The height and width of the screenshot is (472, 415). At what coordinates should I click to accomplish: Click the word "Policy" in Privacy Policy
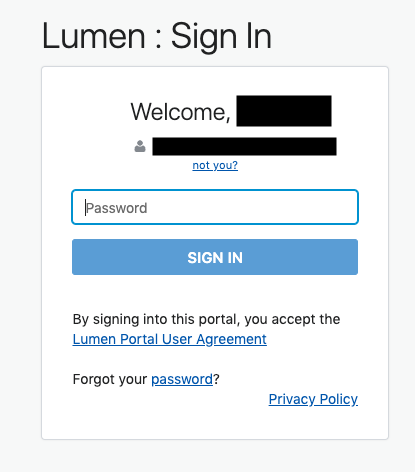coord(339,399)
